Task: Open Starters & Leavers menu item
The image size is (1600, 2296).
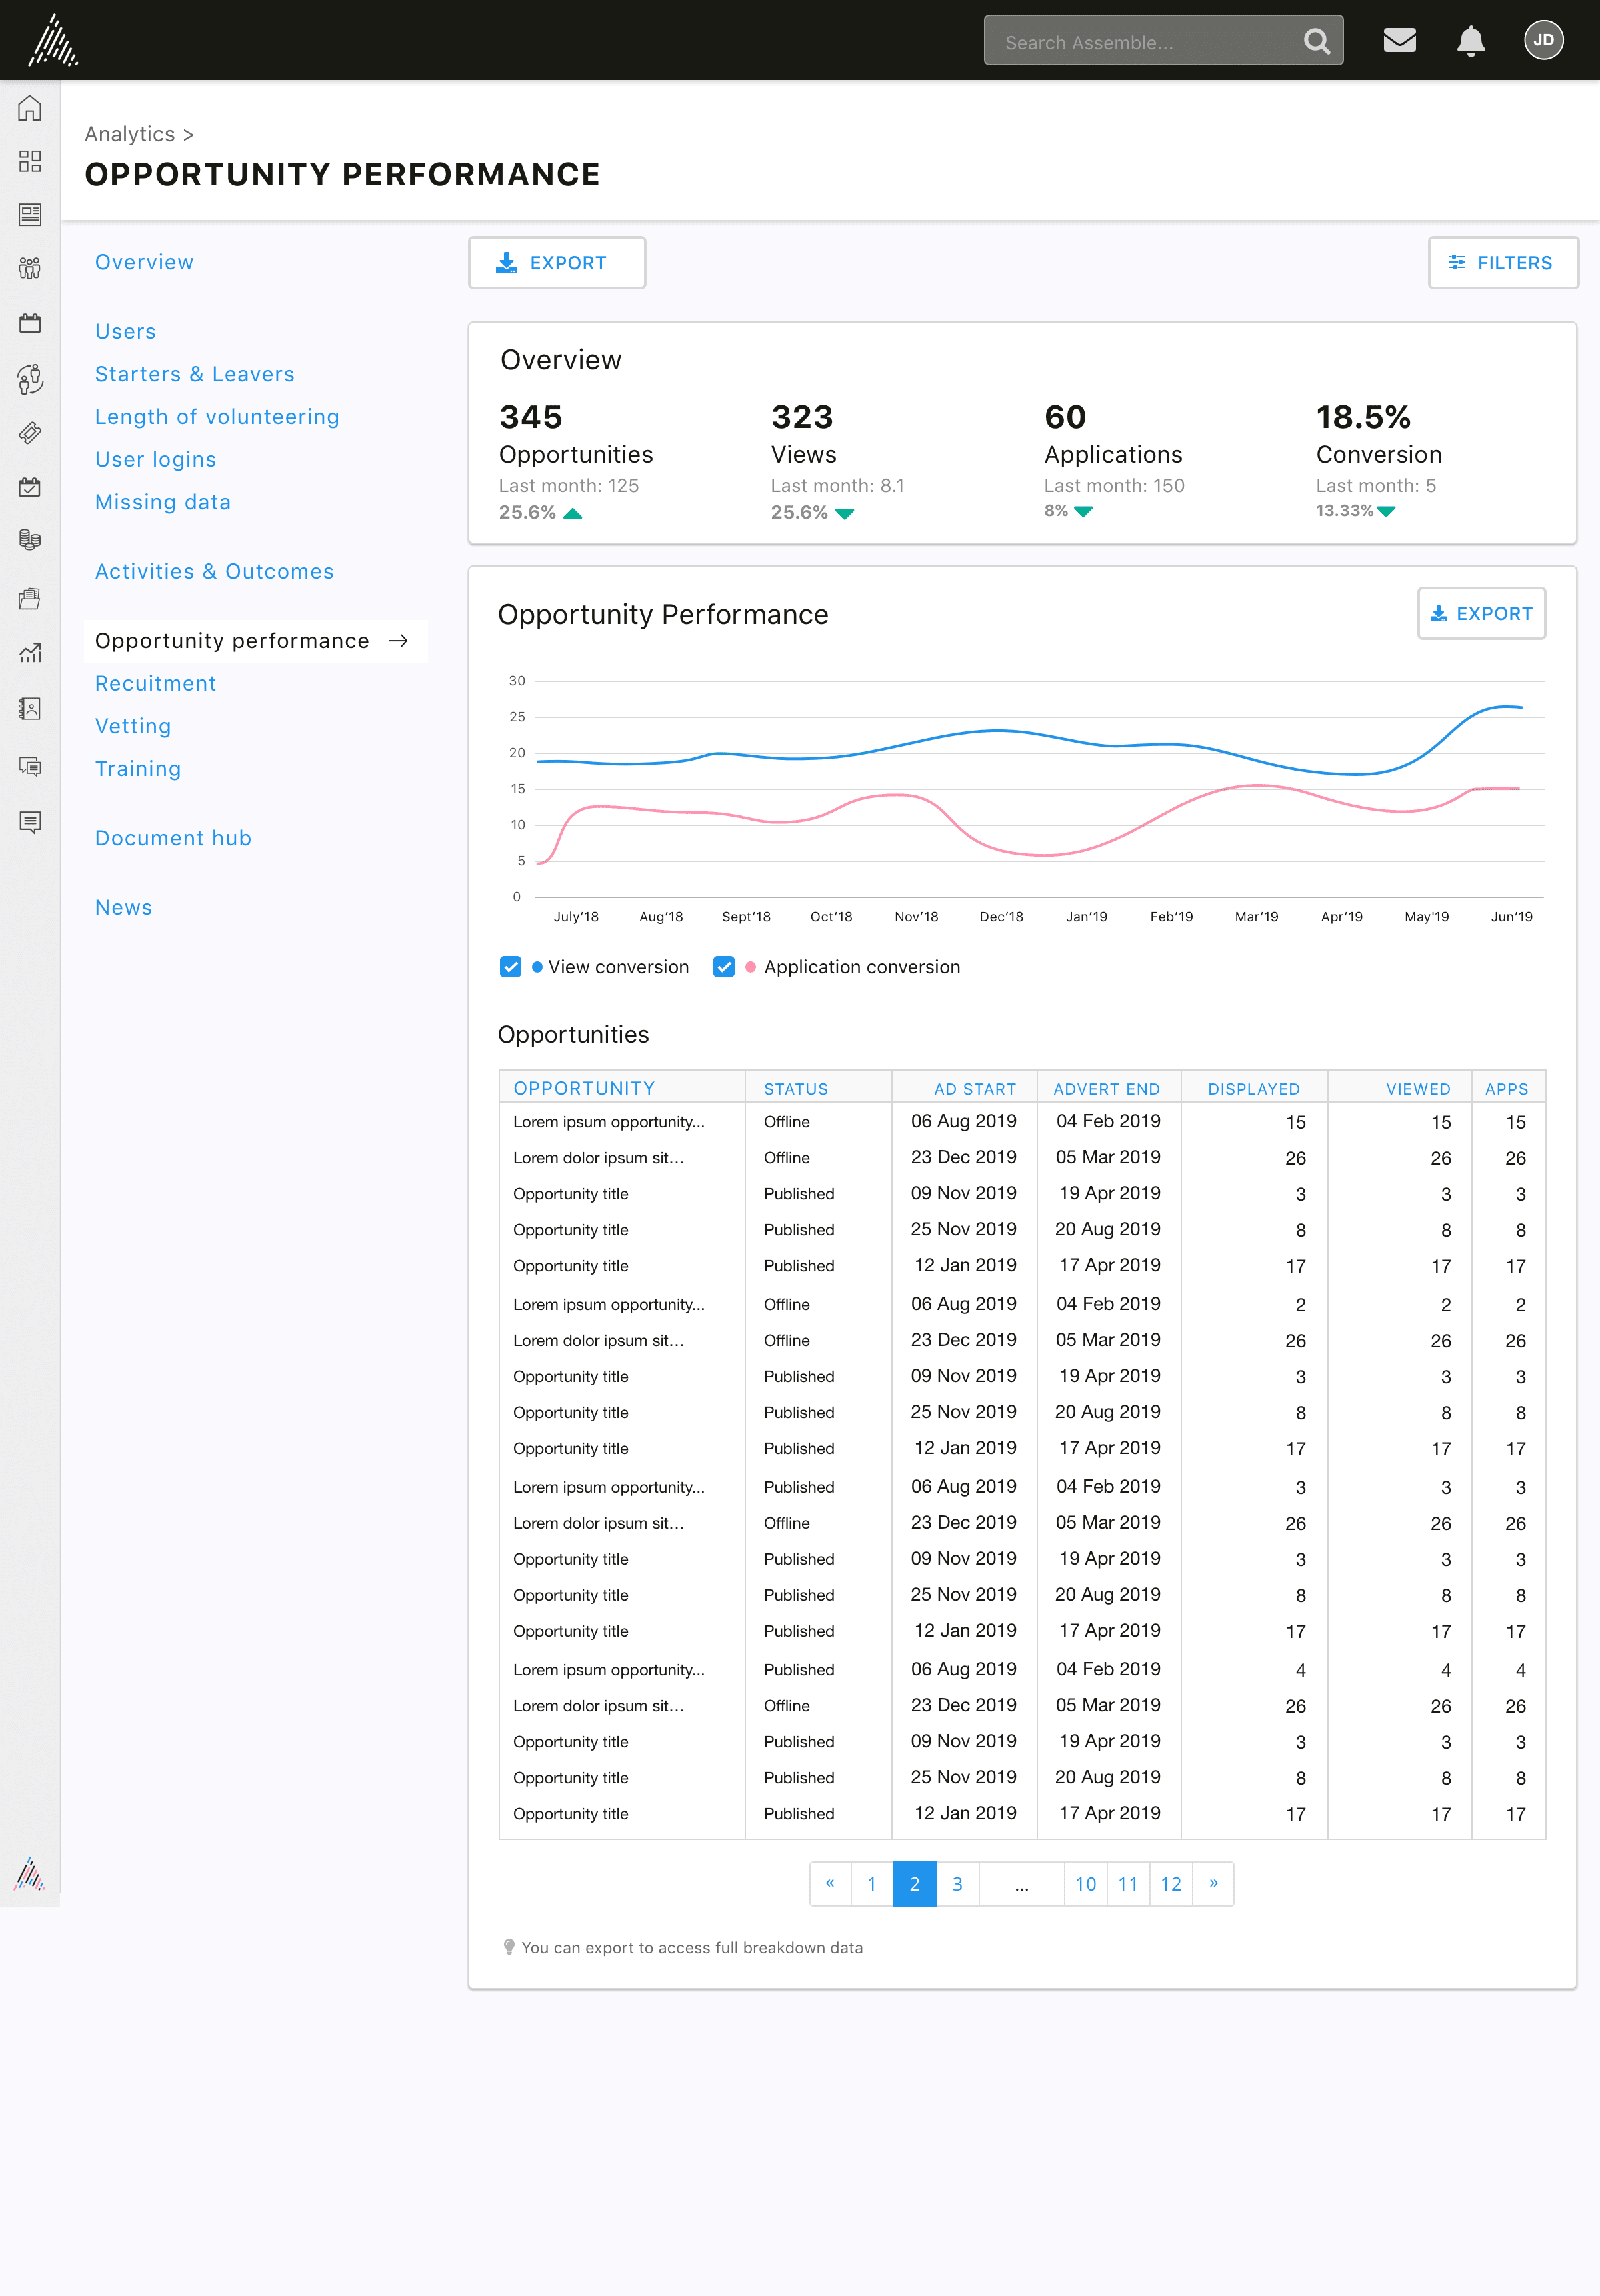Action: (x=195, y=374)
